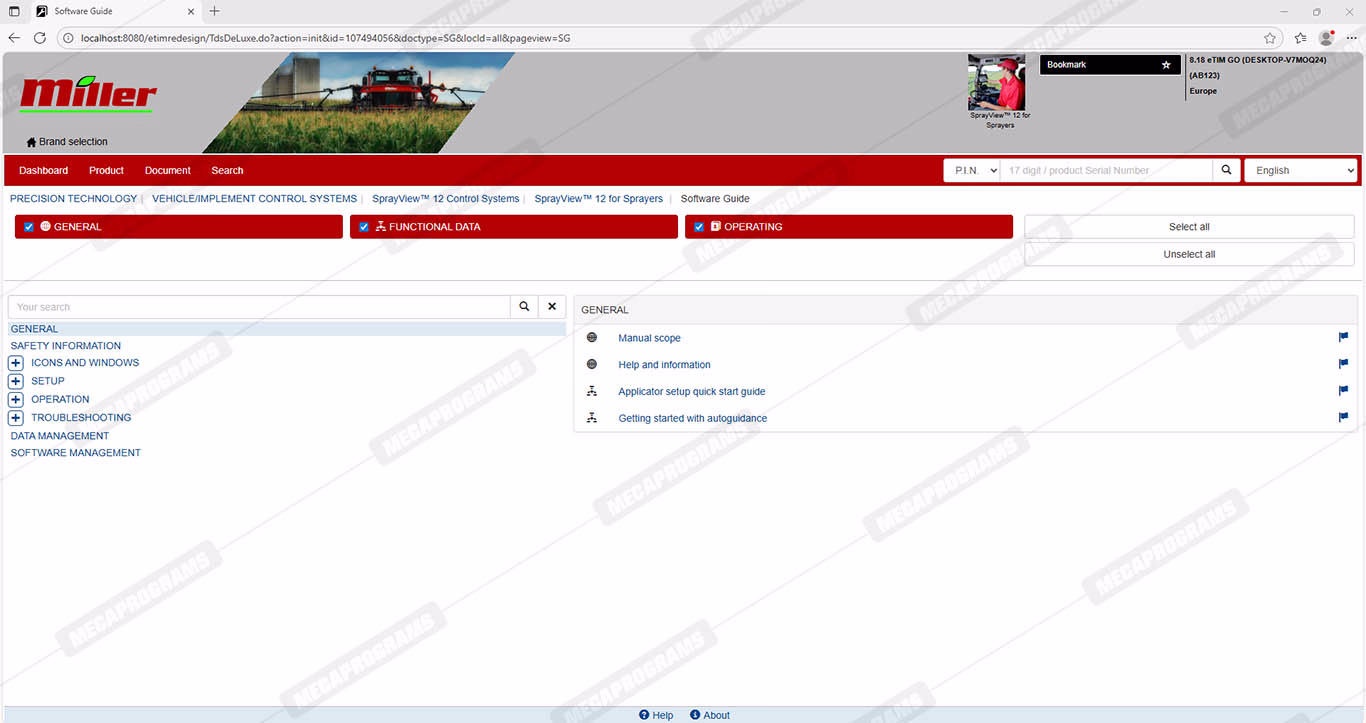Uncheck the FUNCTIONAL DATA filter checkbox
Image resolution: width=1366 pixels, height=723 pixels.
[364, 227]
